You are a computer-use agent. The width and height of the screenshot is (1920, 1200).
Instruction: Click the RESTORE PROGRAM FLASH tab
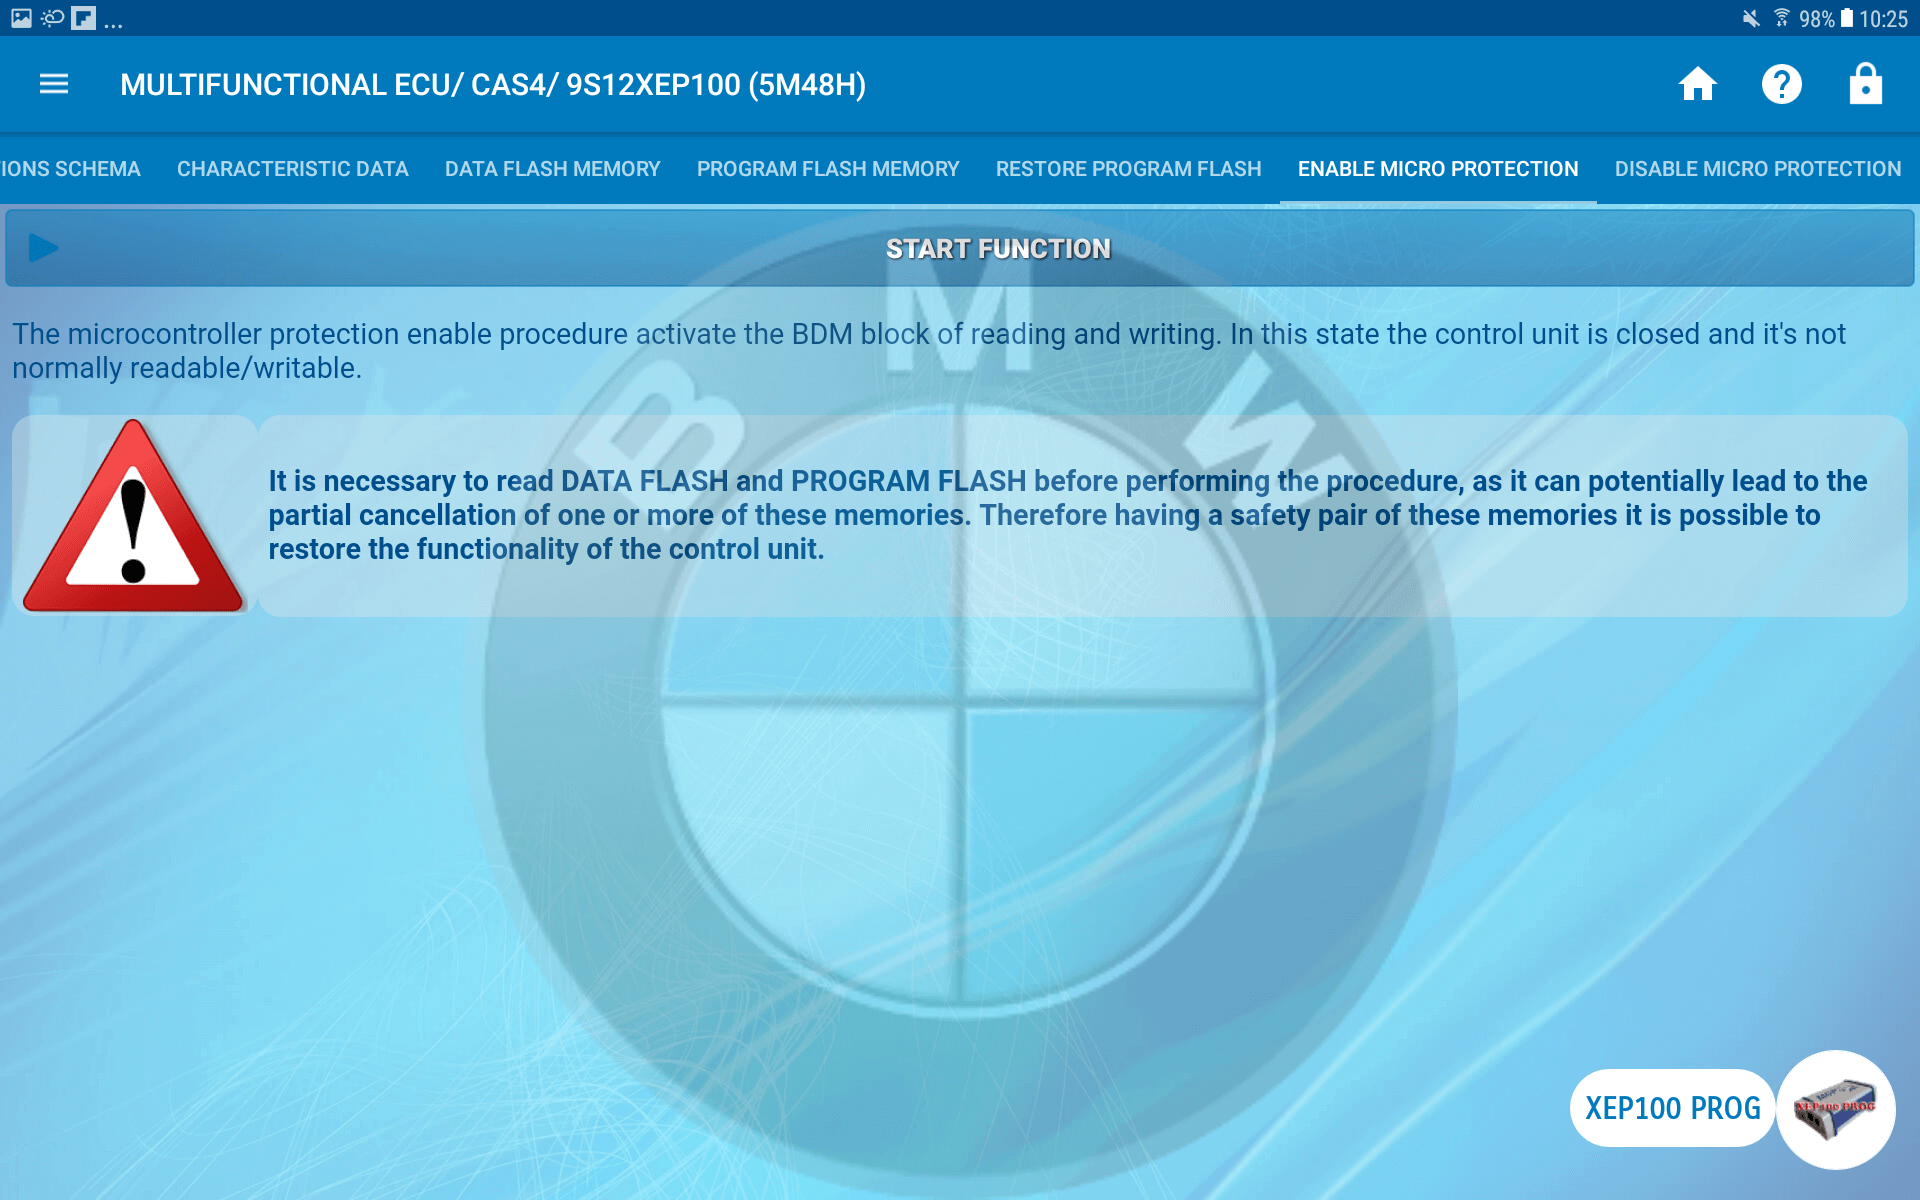(x=1128, y=167)
